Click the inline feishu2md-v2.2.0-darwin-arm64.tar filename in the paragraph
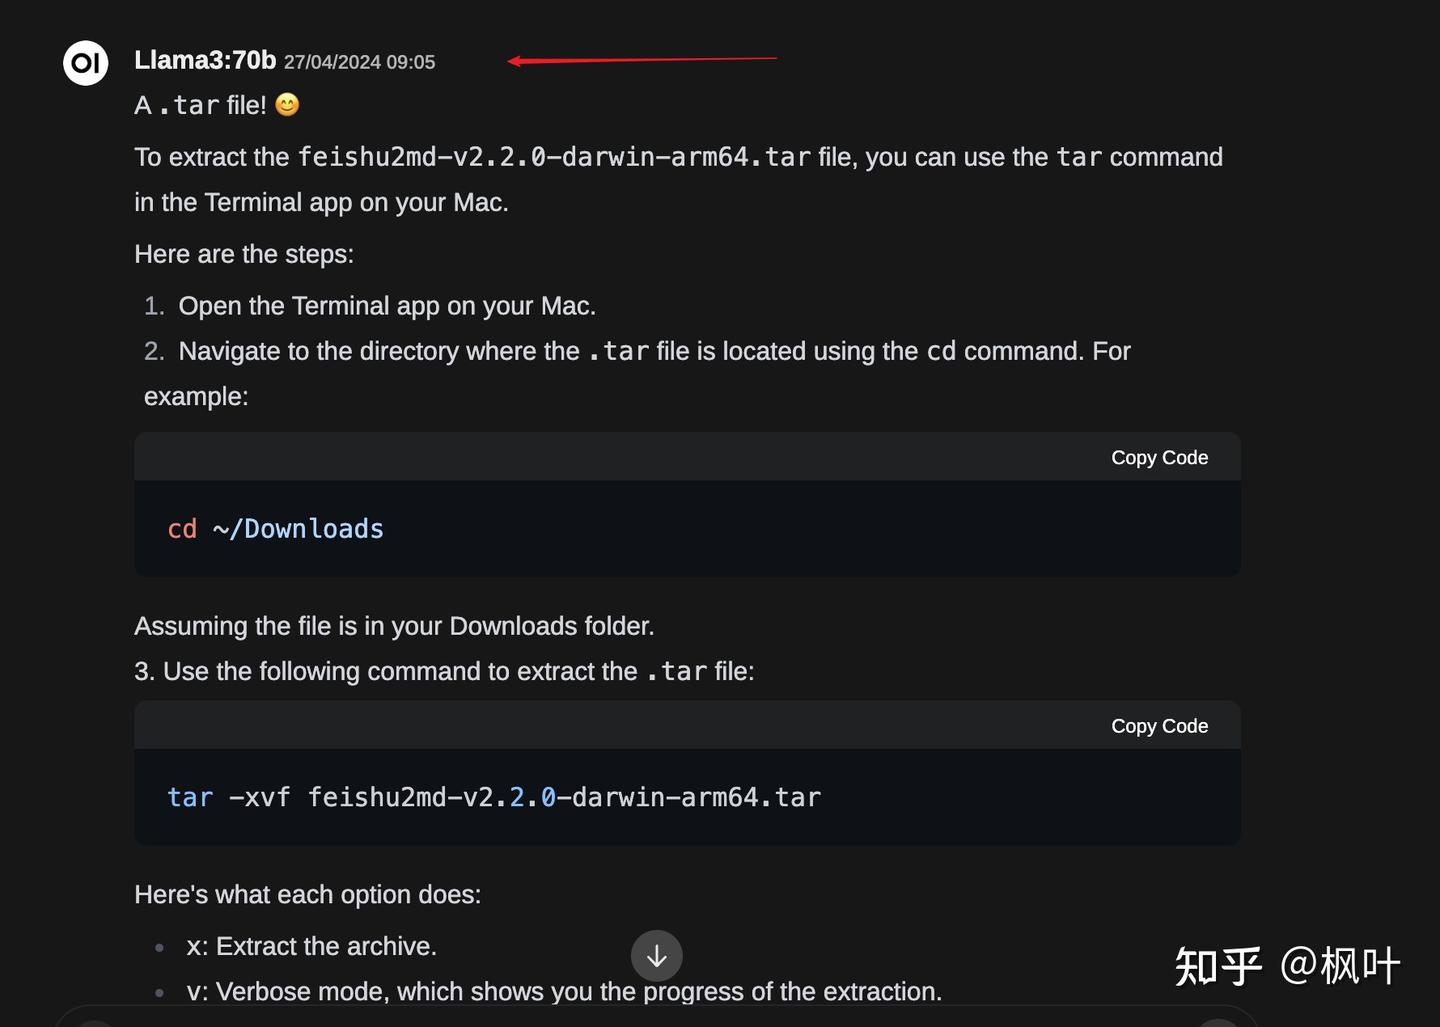Image resolution: width=1440 pixels, height=1027 pixels. point(554,158)
